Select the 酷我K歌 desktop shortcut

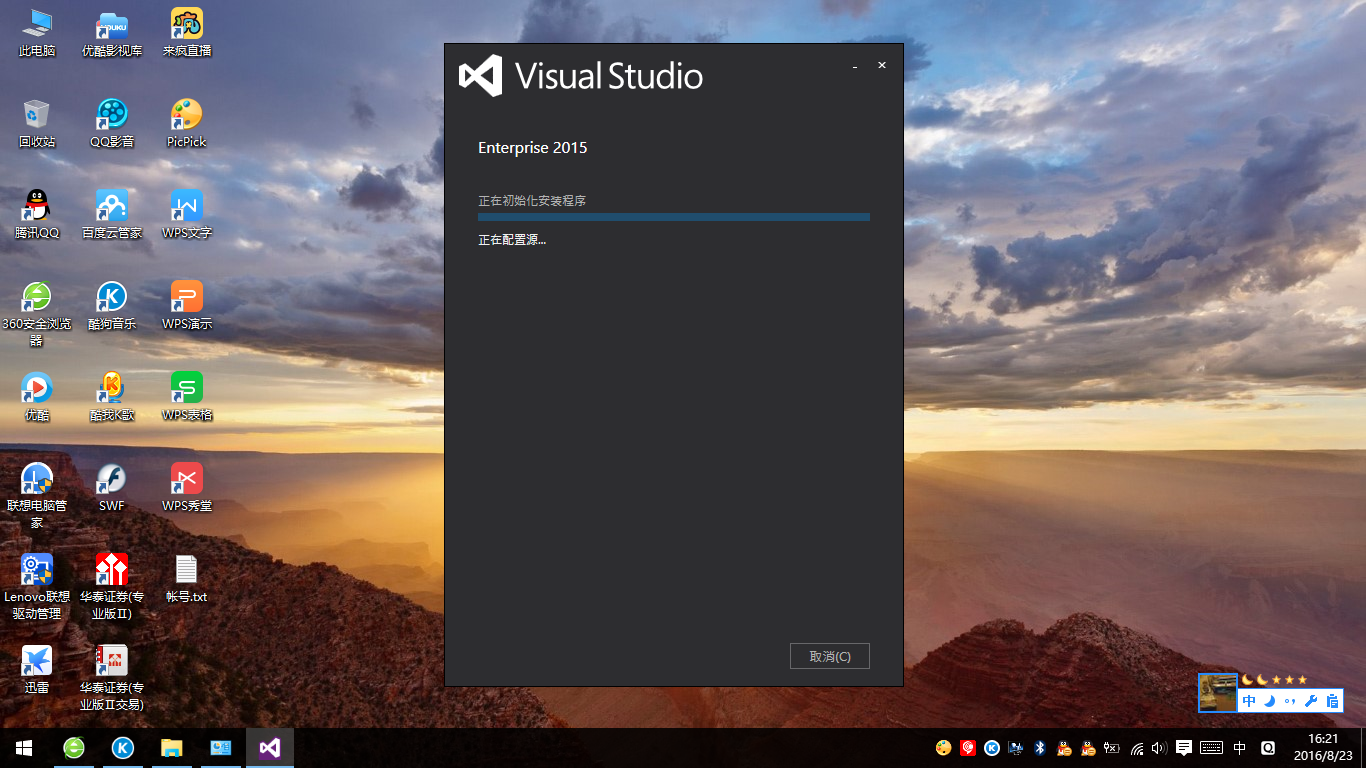112,397
